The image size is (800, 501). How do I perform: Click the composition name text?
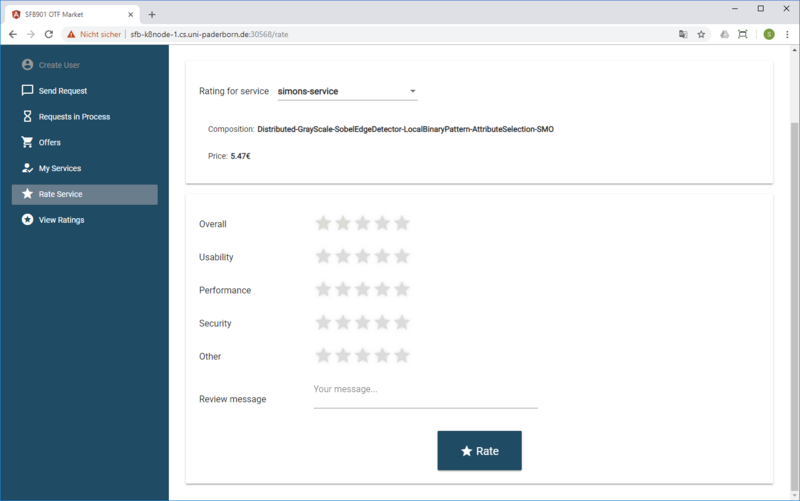pos(406,129)
